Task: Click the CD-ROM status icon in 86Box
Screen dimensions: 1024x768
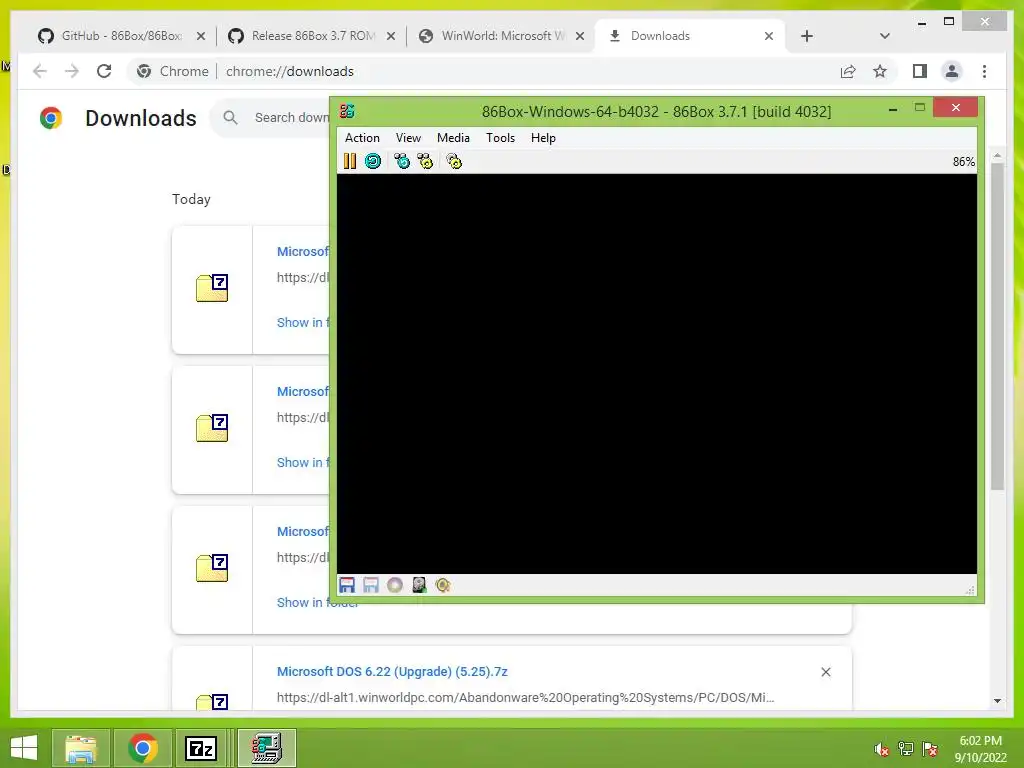Action: [x=394, y=585]
